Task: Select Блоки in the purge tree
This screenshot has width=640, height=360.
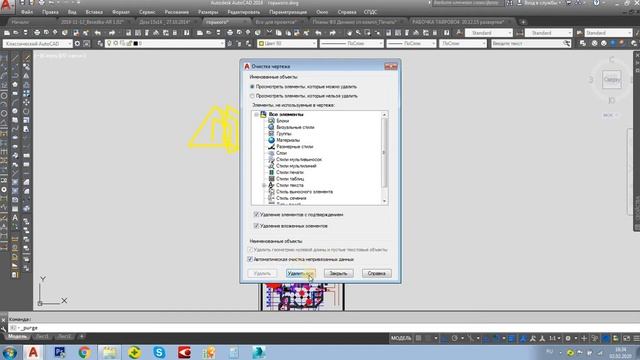Action: [x=282, y=121]
